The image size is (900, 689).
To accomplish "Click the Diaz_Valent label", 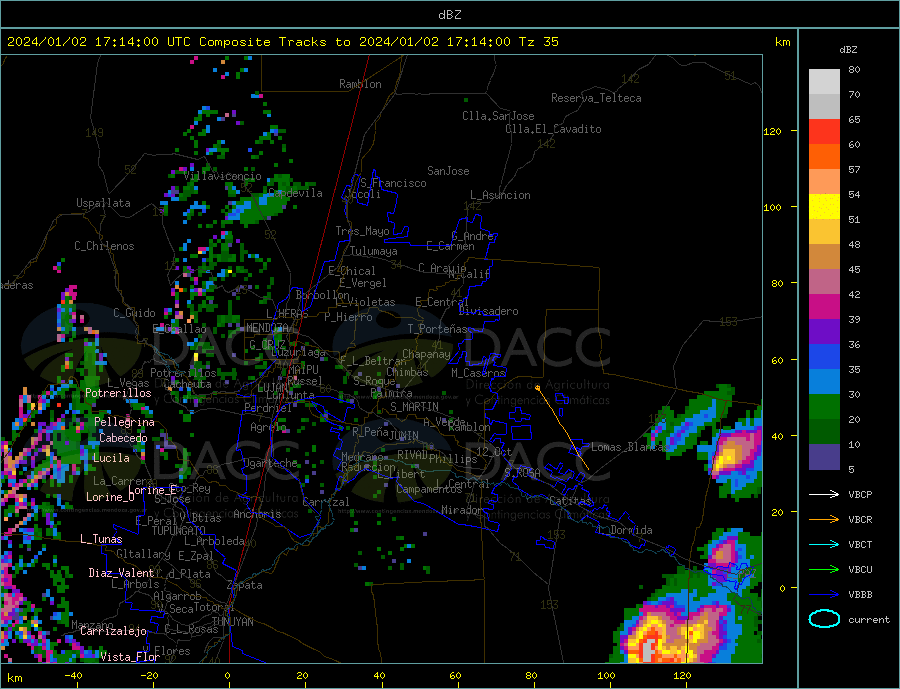I will click(x=121, y=573).
